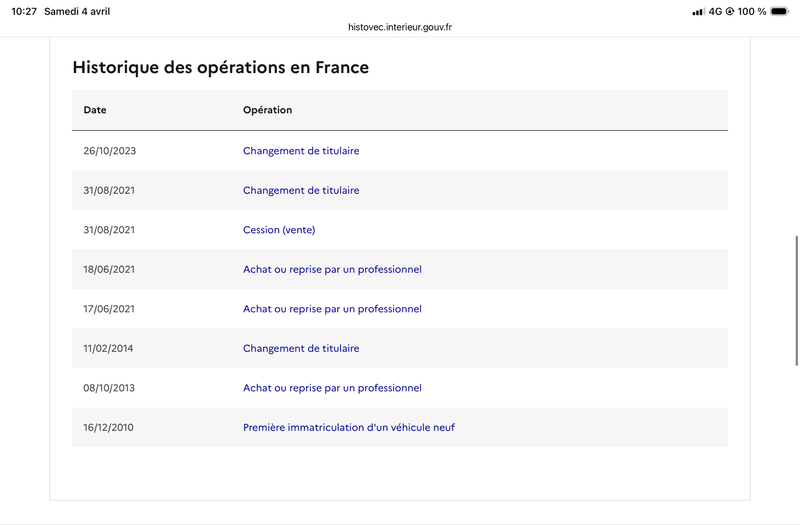This screenshot has height=525, width=800.
Task: Open the 26/10/2023 Changement de titulaire link
Action: 301,151
